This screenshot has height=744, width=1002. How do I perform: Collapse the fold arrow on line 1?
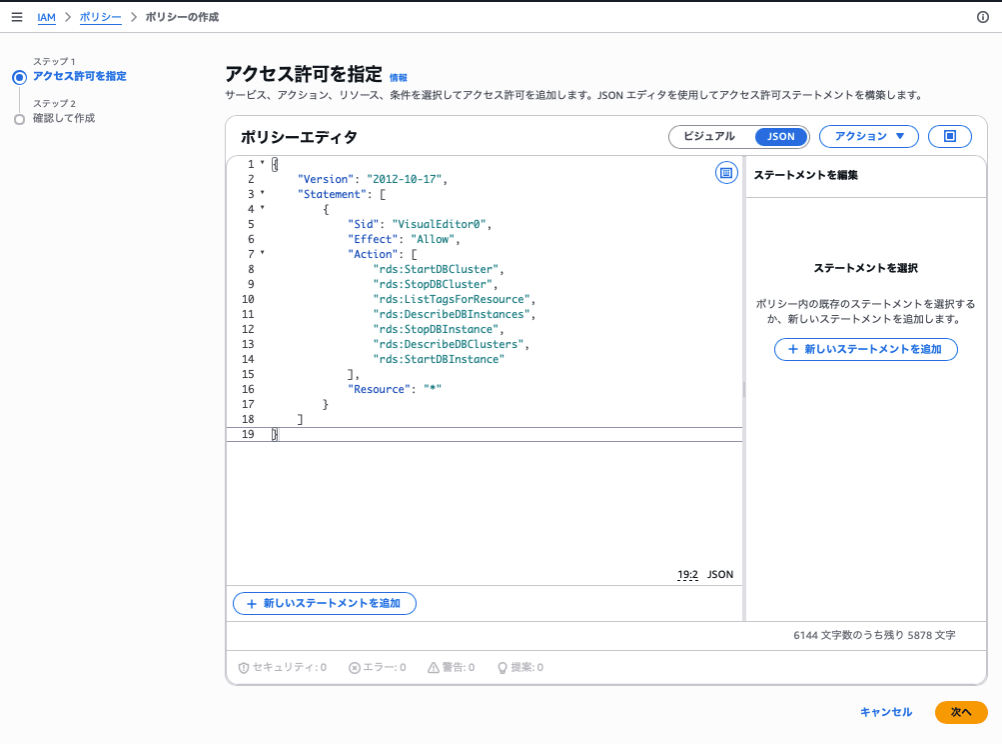262,163
